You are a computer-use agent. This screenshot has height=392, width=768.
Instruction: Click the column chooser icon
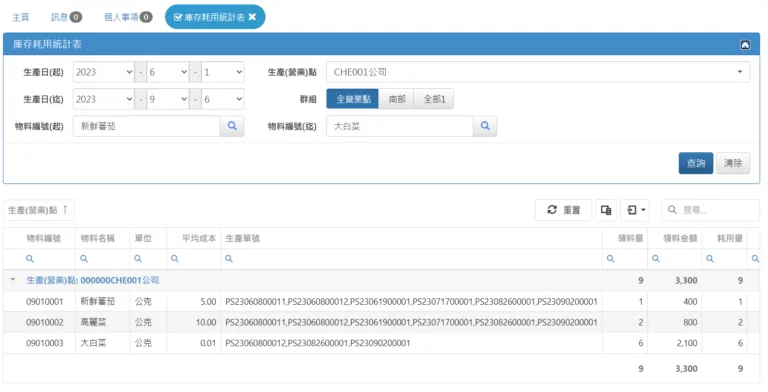(x=606, y=210)
